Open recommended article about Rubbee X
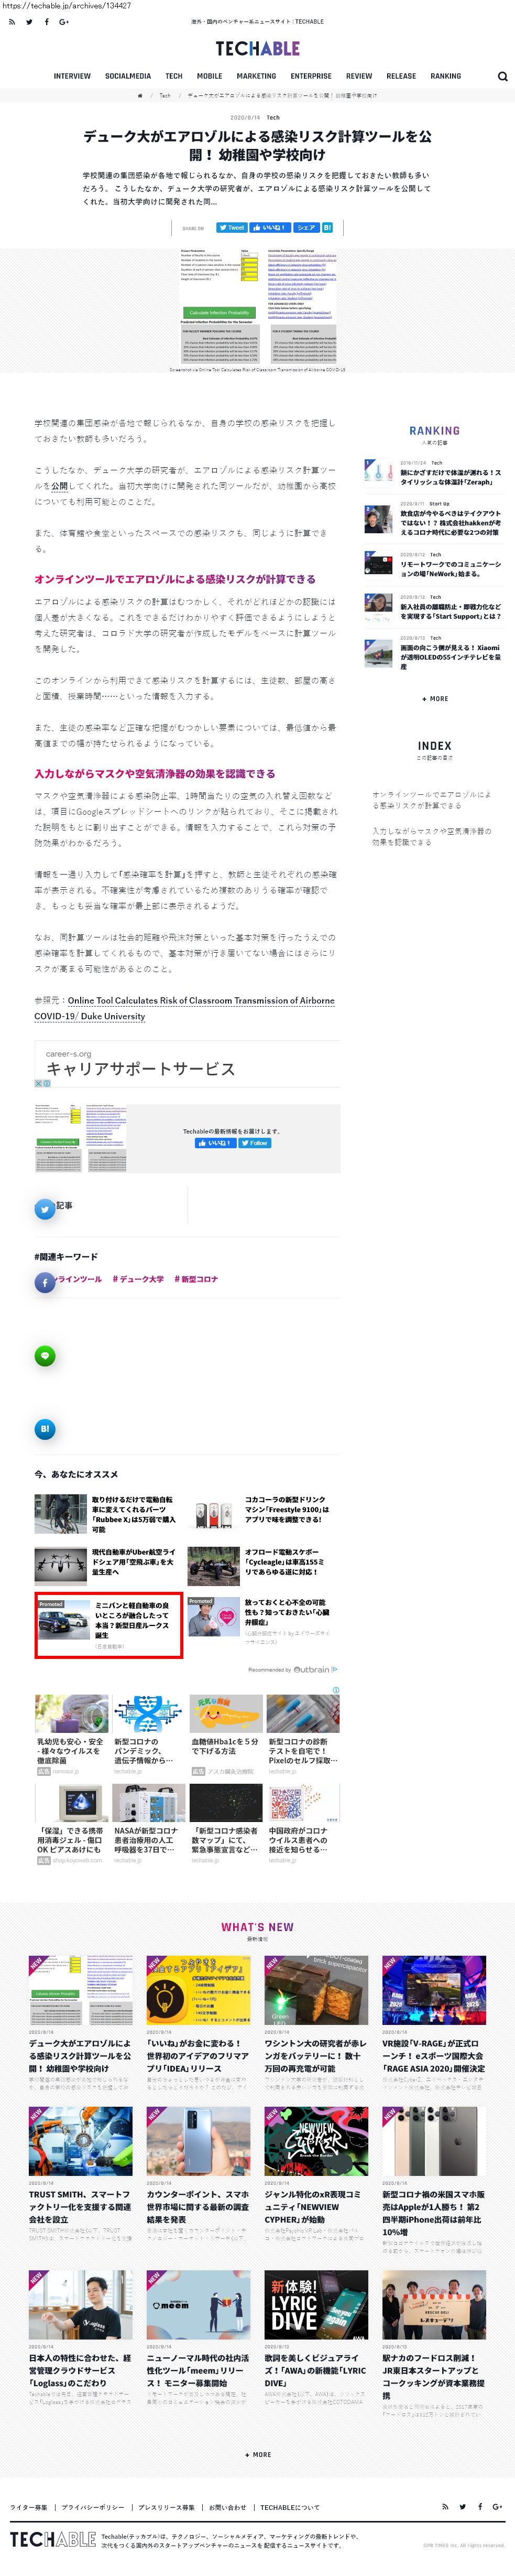Screen dimensions: 515x2576 click(107, 1514)
